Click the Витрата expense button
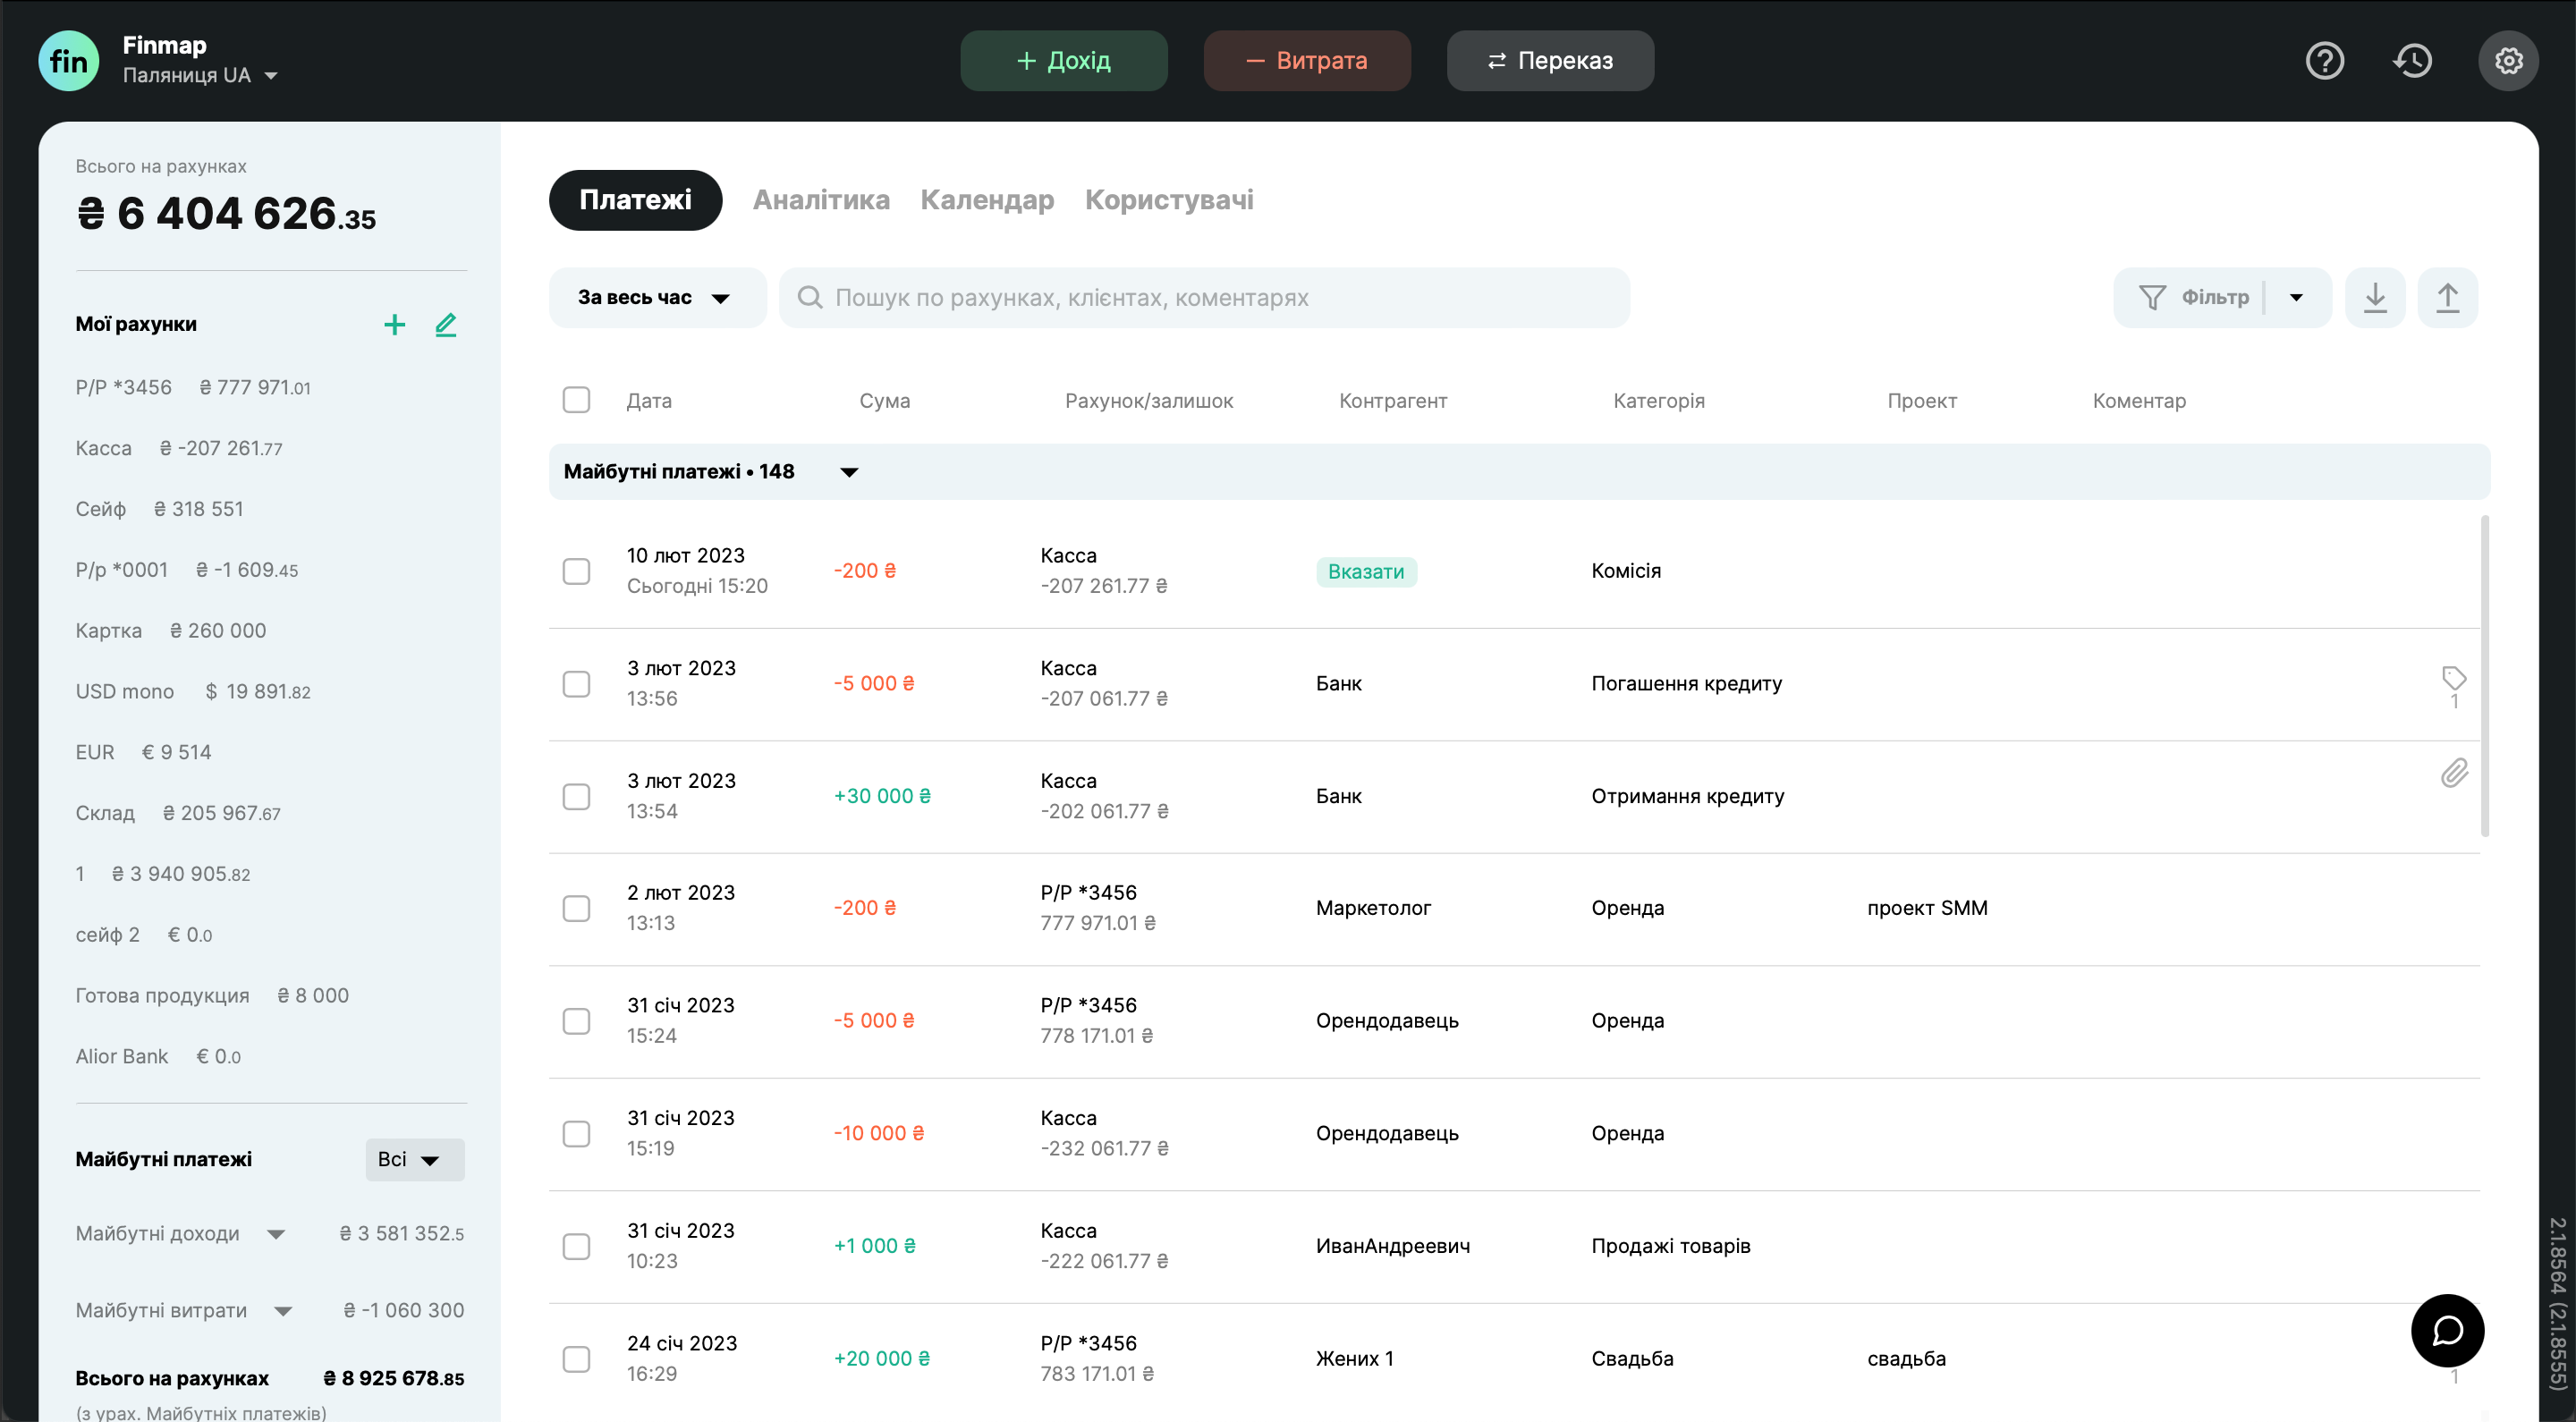Screen dimensions: 2576x1422 click(x=1306, y=61)
